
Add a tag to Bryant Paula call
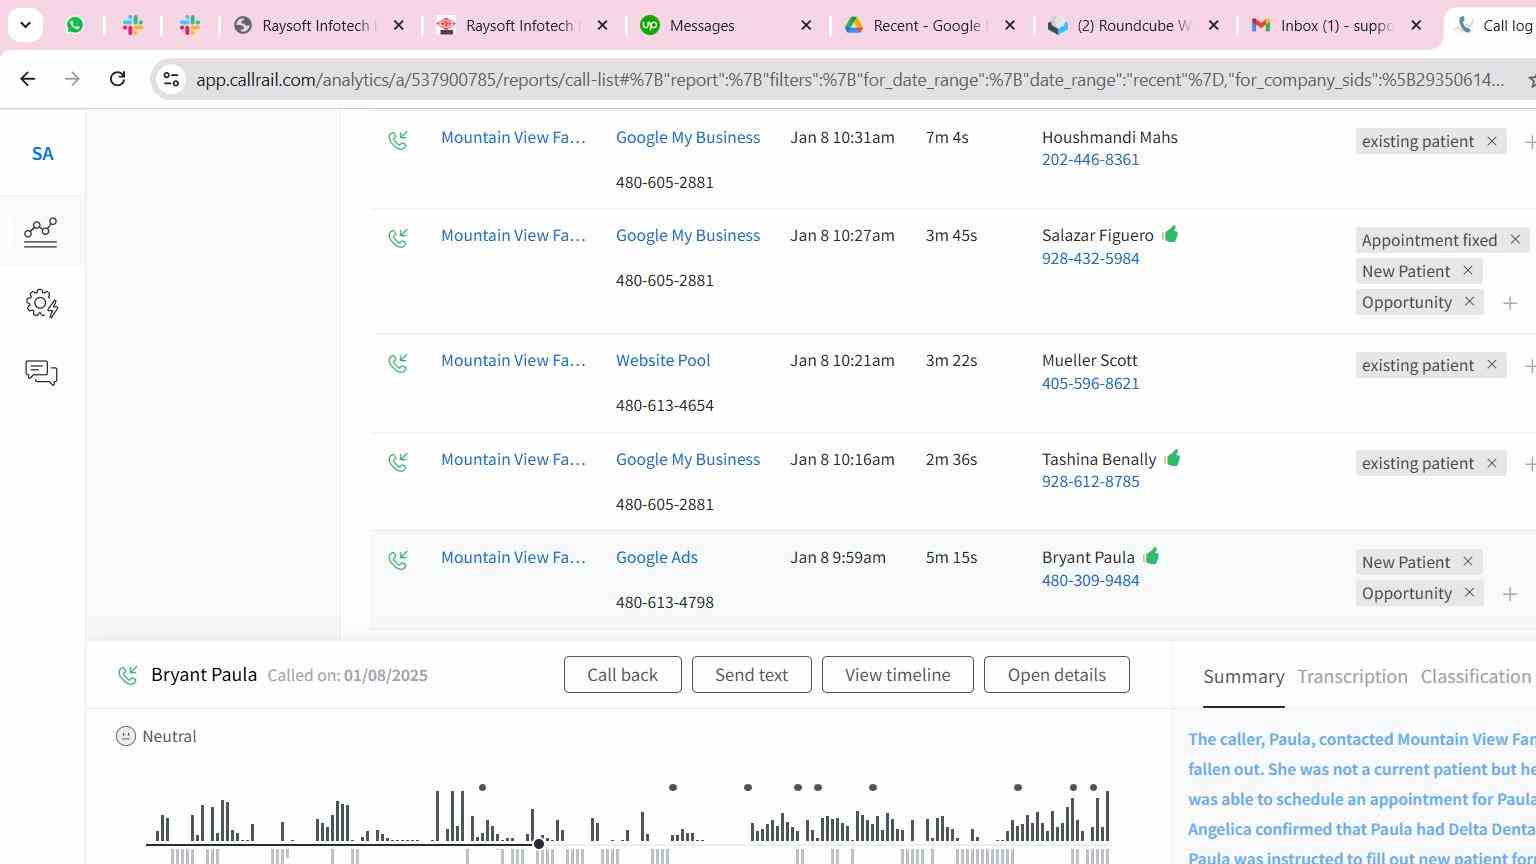[x=1510, y=594]
